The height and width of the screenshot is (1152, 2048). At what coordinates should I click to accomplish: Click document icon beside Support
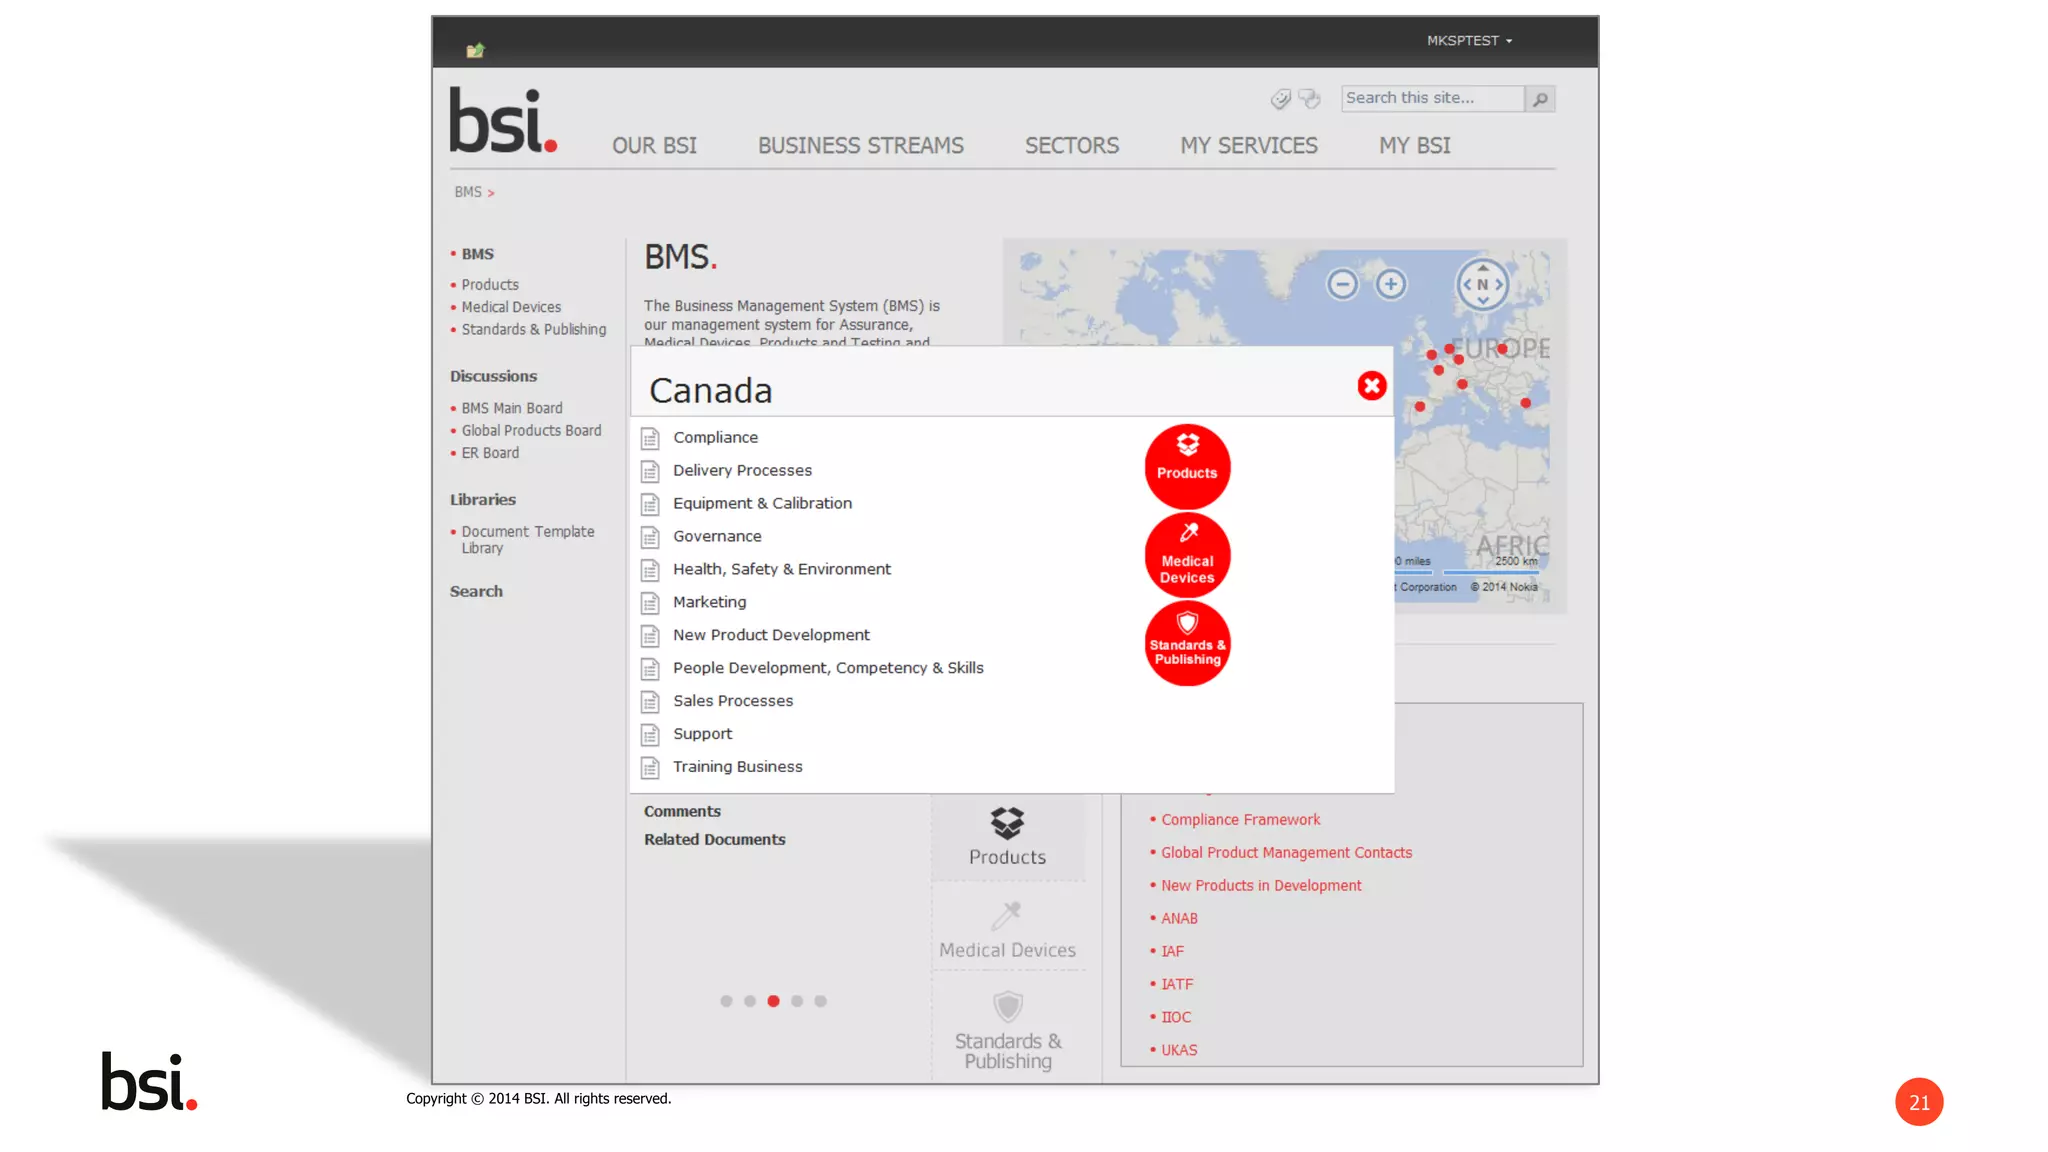point(650,735)
